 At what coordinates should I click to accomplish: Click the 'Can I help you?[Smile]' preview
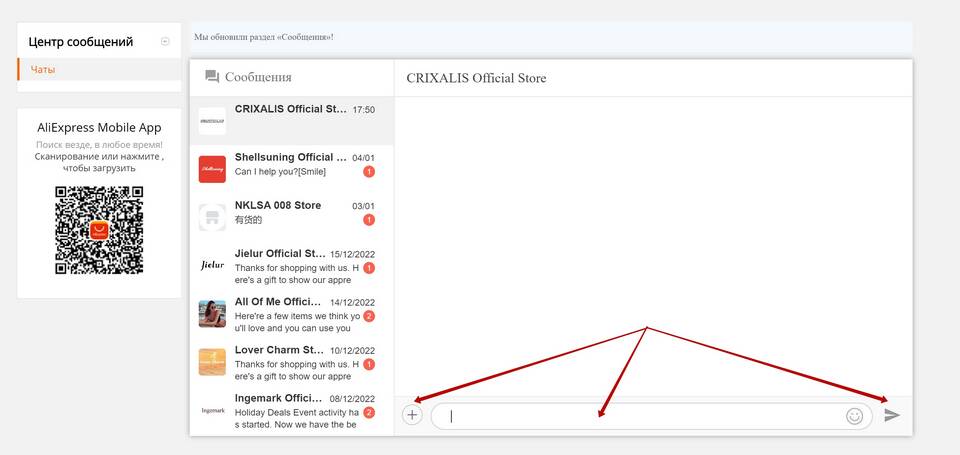pyautogui.click(x=280, y=172)
